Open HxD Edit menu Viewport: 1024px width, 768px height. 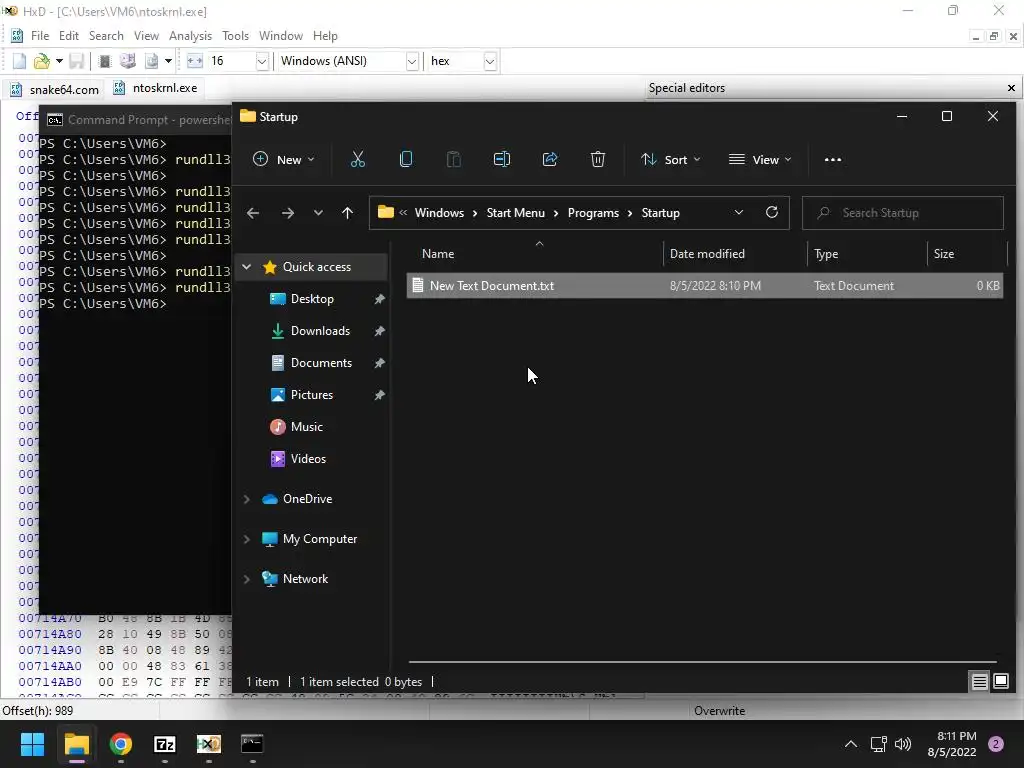[69, 36]
